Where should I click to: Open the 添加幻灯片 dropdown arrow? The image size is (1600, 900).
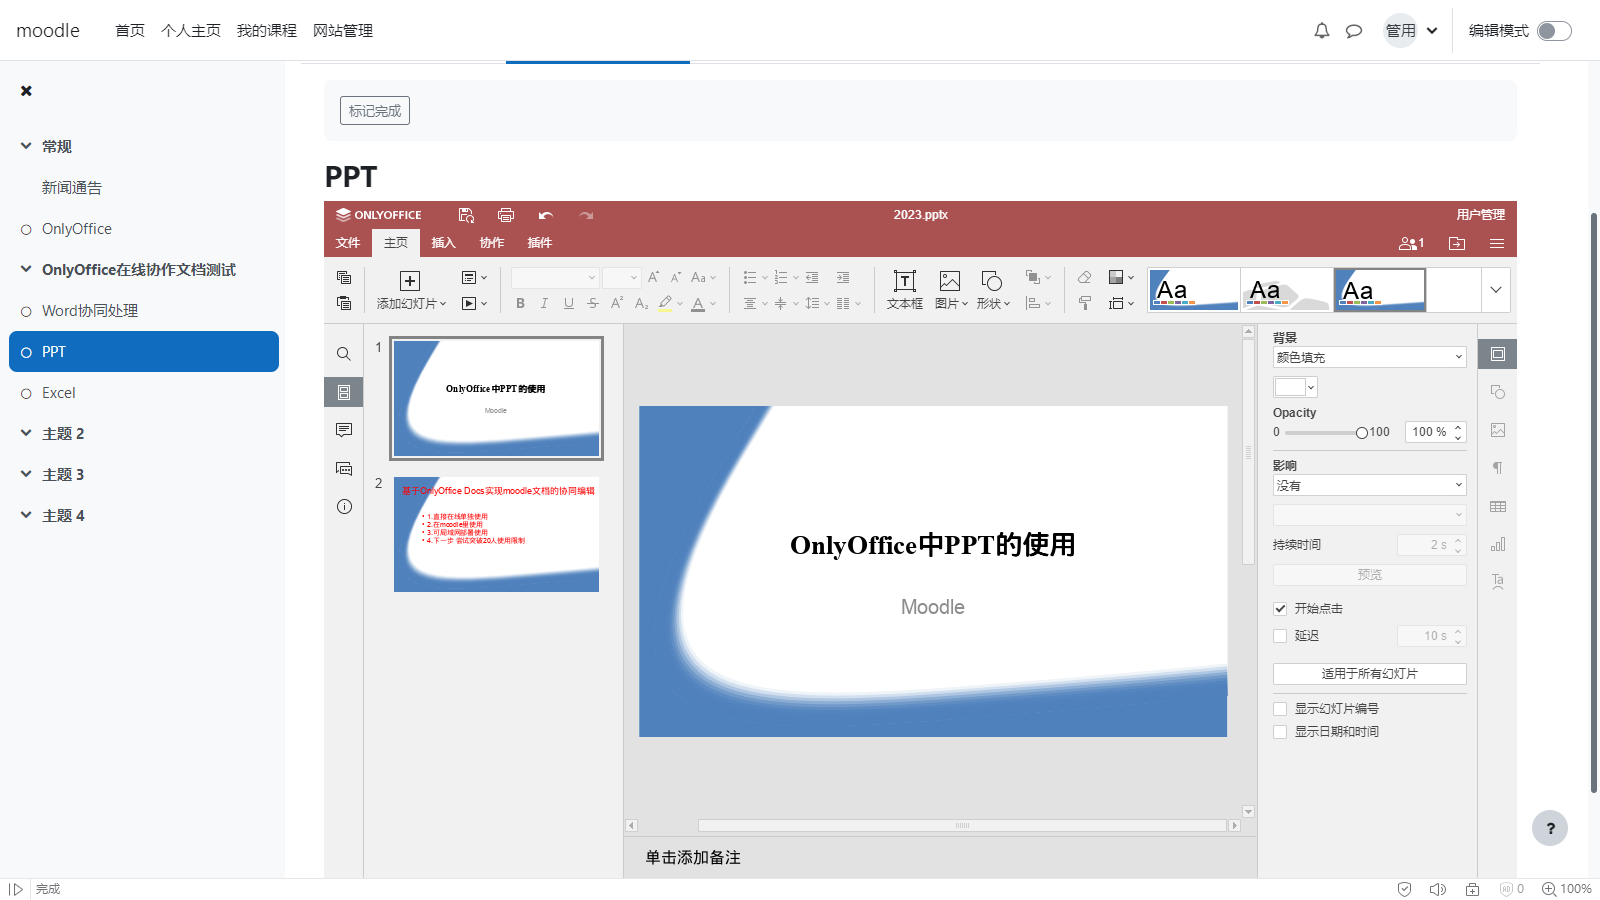pos(443,303)
